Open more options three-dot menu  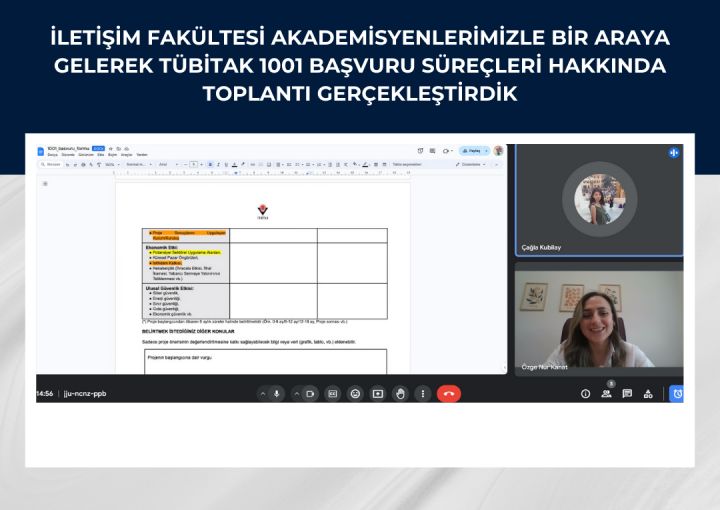[x=422, y=394]
